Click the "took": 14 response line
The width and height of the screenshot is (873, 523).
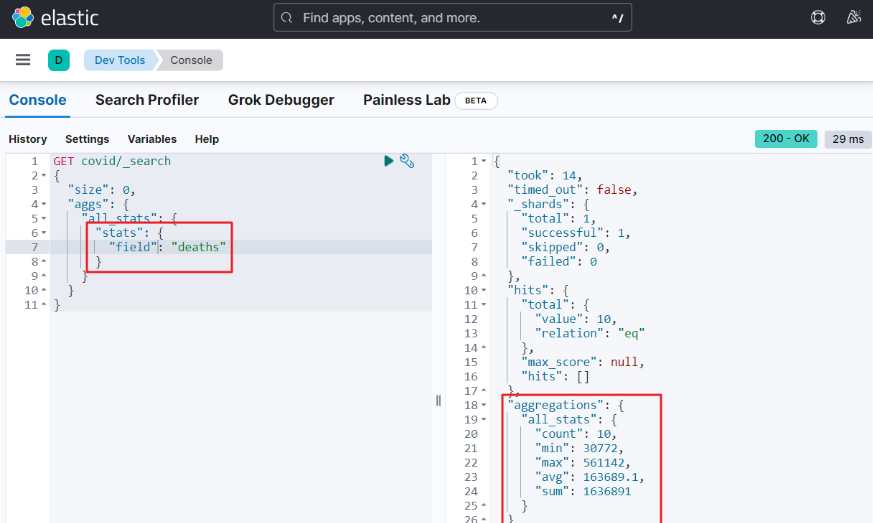pyautogui.click(x=545, y=175)
